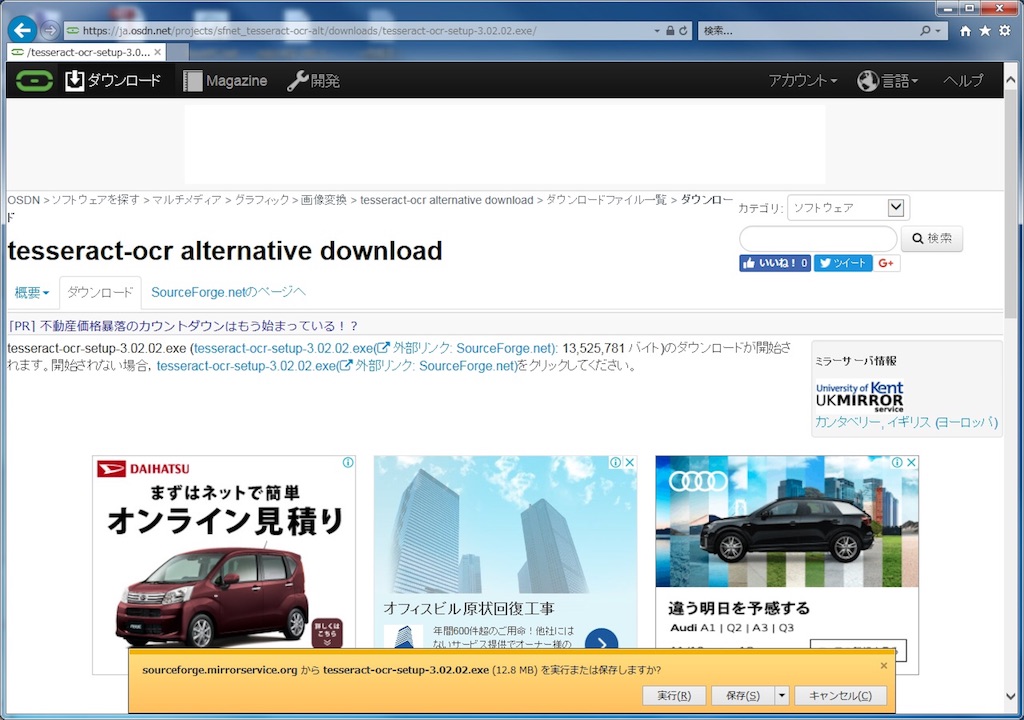This screenshot has height=720, width=1024.
Task: Expand the 概要 tab dropdown
Action: pos(32,293)
